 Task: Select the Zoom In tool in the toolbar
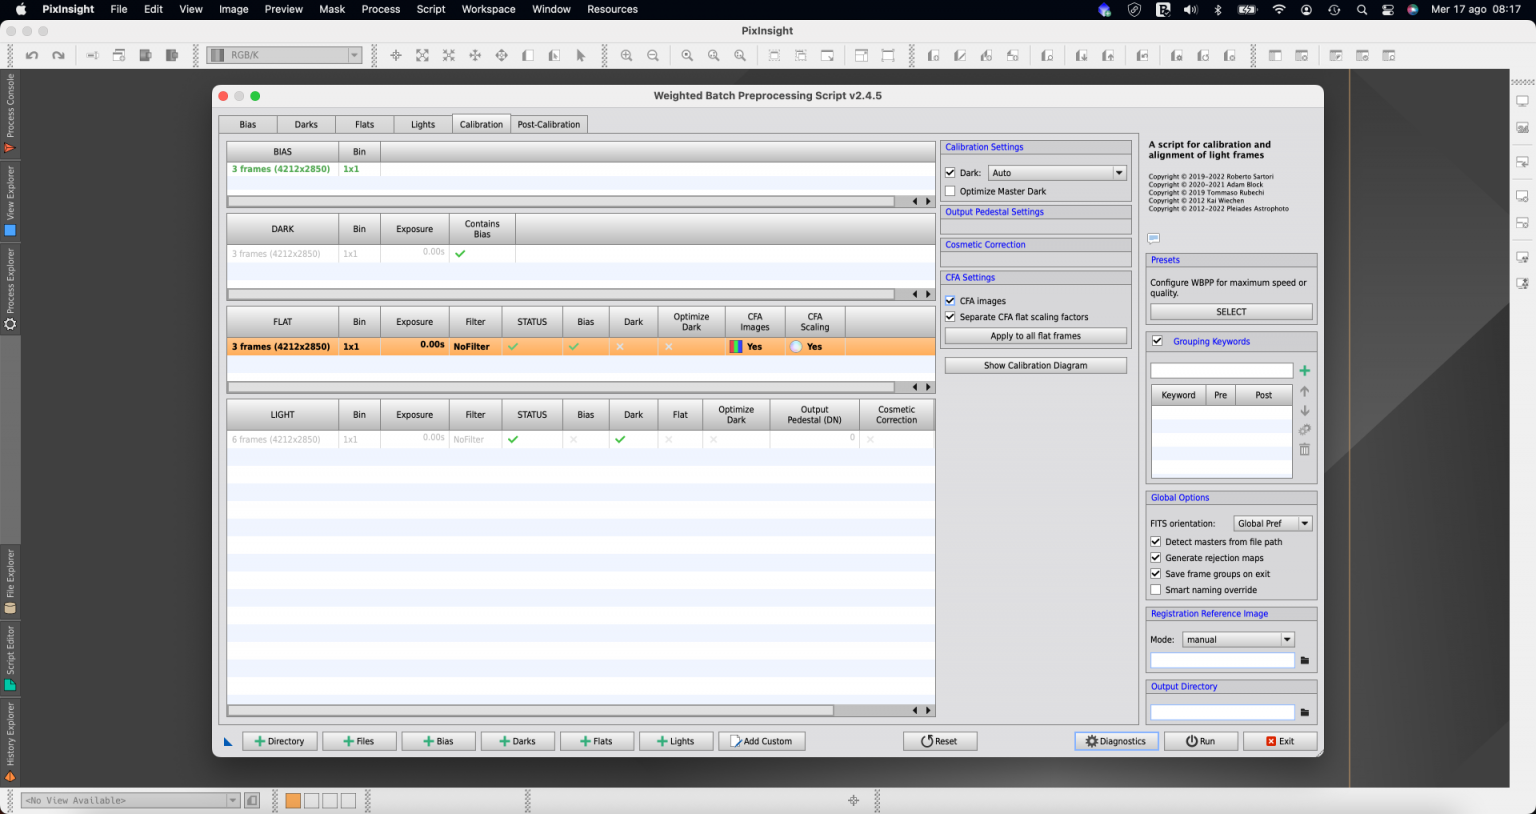click(x=626, y=55)
